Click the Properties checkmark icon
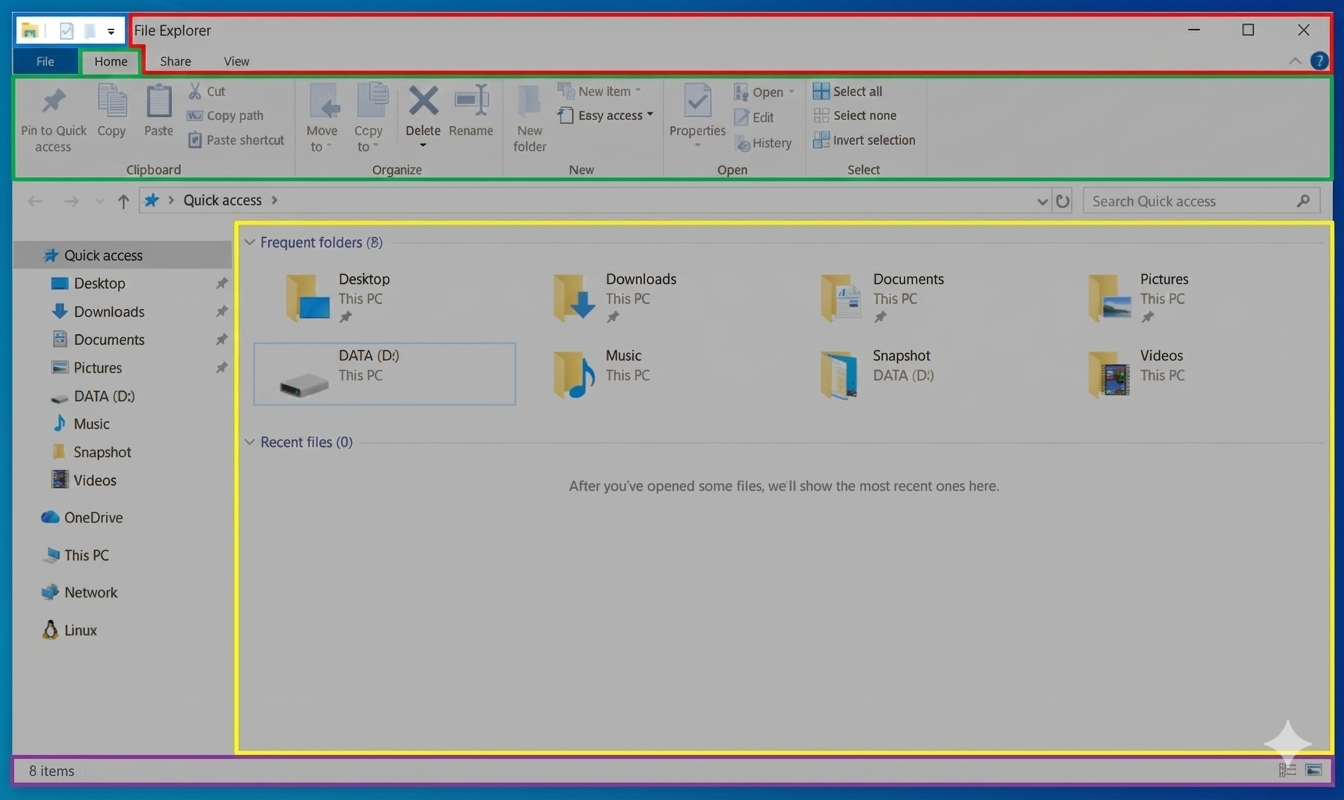The image size is (1344, 800). (697, 101)
